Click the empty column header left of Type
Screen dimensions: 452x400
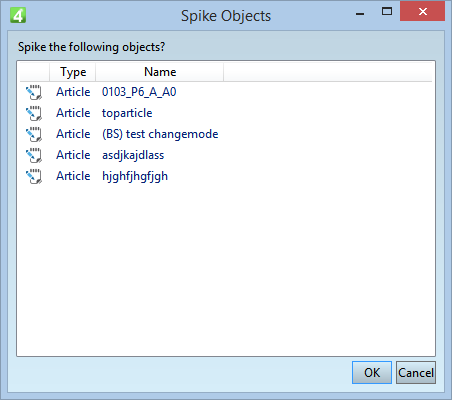(x=35, y=72)
